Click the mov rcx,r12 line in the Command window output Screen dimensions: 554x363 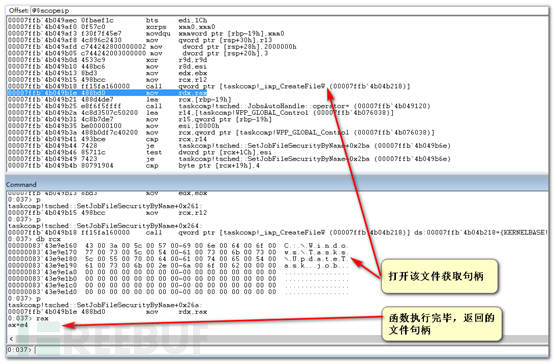[107, 212]
